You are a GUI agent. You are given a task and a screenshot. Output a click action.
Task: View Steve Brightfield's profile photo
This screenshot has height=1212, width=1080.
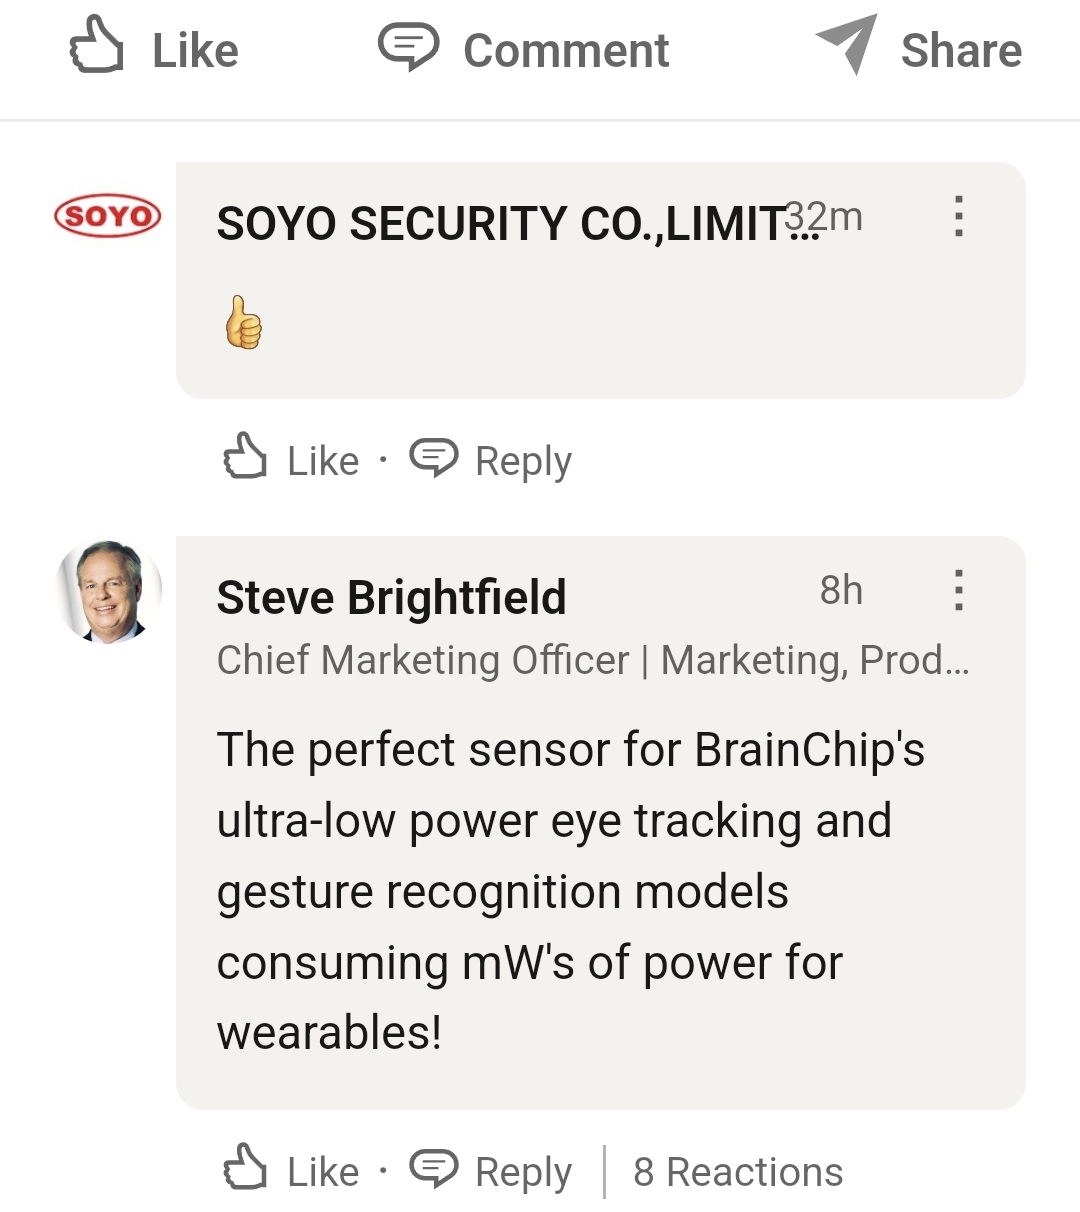pyautogui.click(x=108, y=592)
